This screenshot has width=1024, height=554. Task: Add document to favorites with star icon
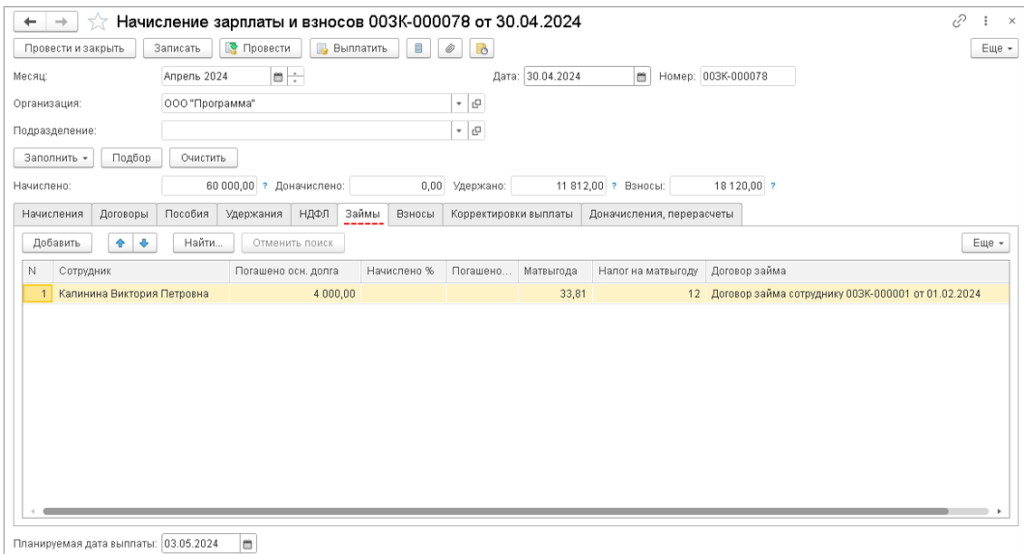click(99, 21)
